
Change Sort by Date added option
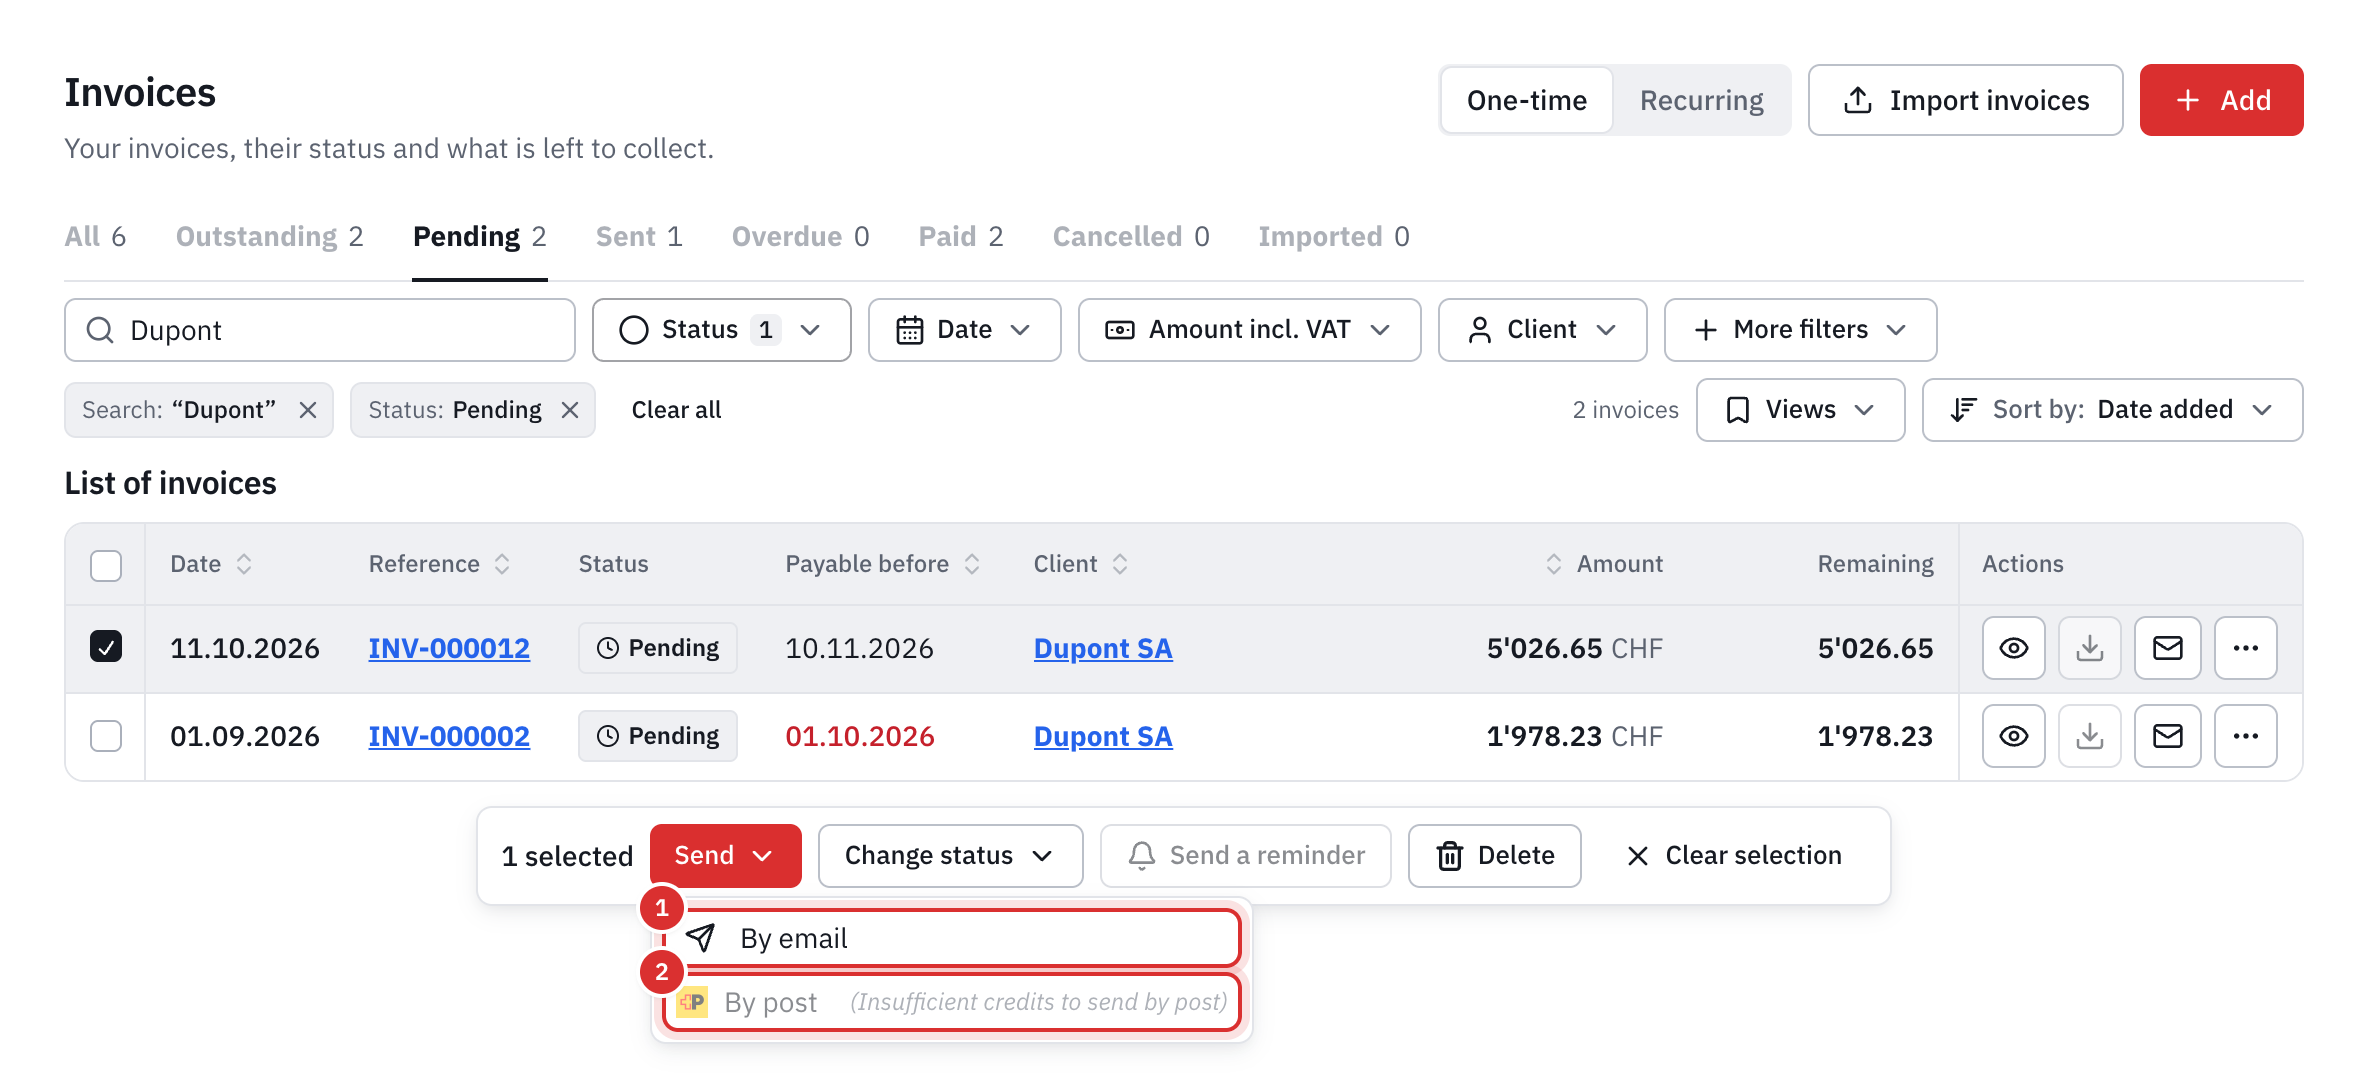(x=2112, y=410)
